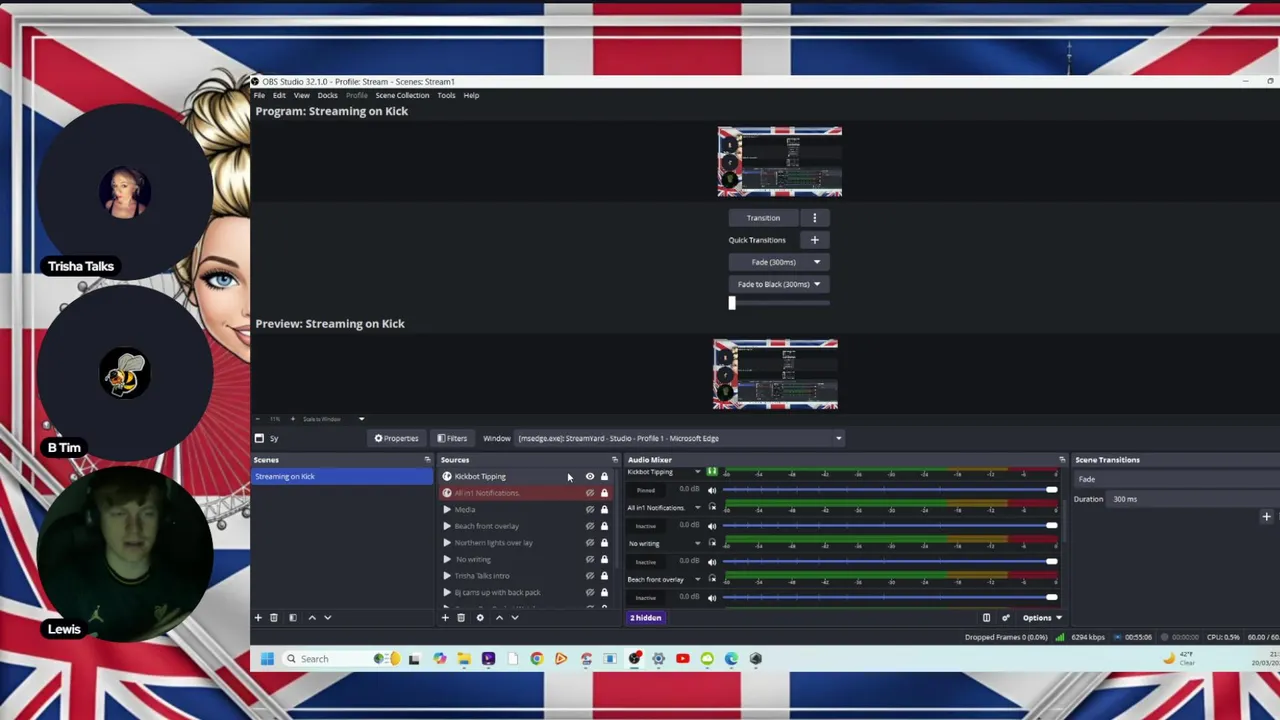The width and height of the screenshot is (1280, 720).
Task: Remove selected source using Sources trash icon
Action: point(461,618)
